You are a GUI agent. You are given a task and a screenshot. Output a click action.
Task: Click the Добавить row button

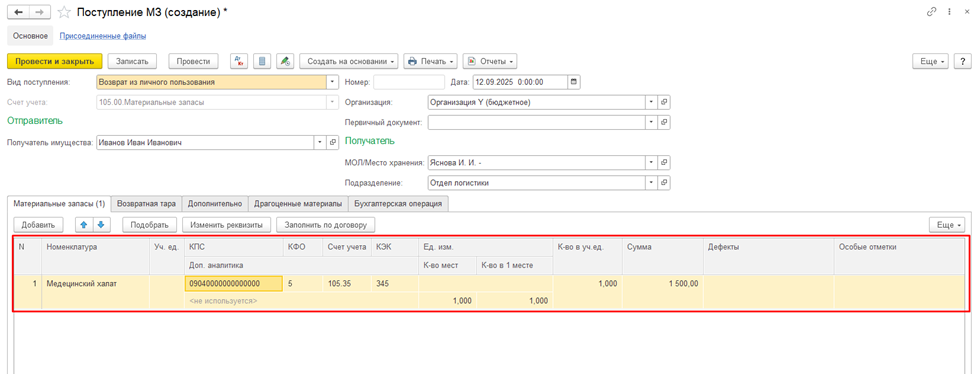click(38, 224)
